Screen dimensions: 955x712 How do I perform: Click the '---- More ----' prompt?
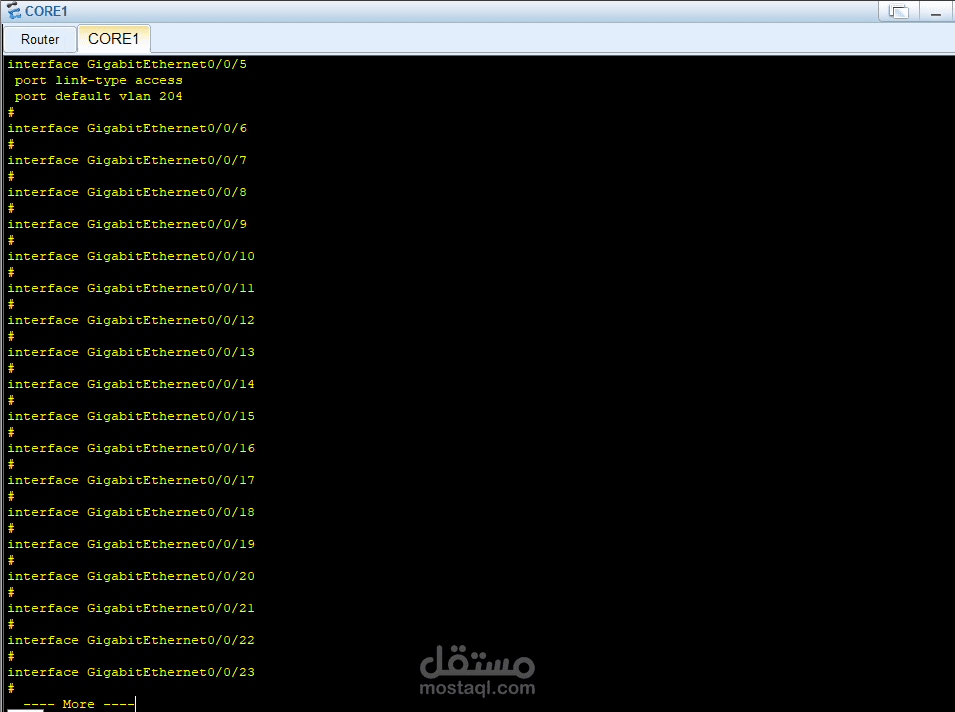pyautogui.click(x=79, y=704)
